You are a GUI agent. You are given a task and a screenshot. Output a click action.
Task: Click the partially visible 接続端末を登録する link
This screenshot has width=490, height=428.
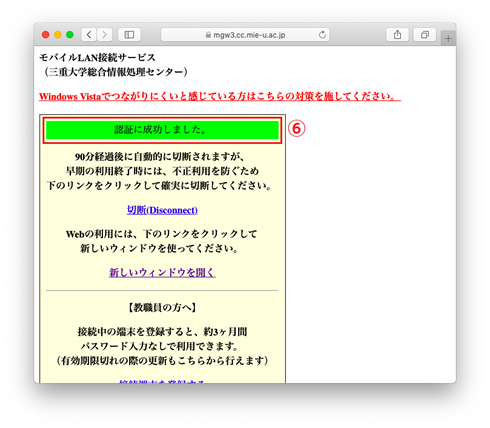(x=161, y=381)
